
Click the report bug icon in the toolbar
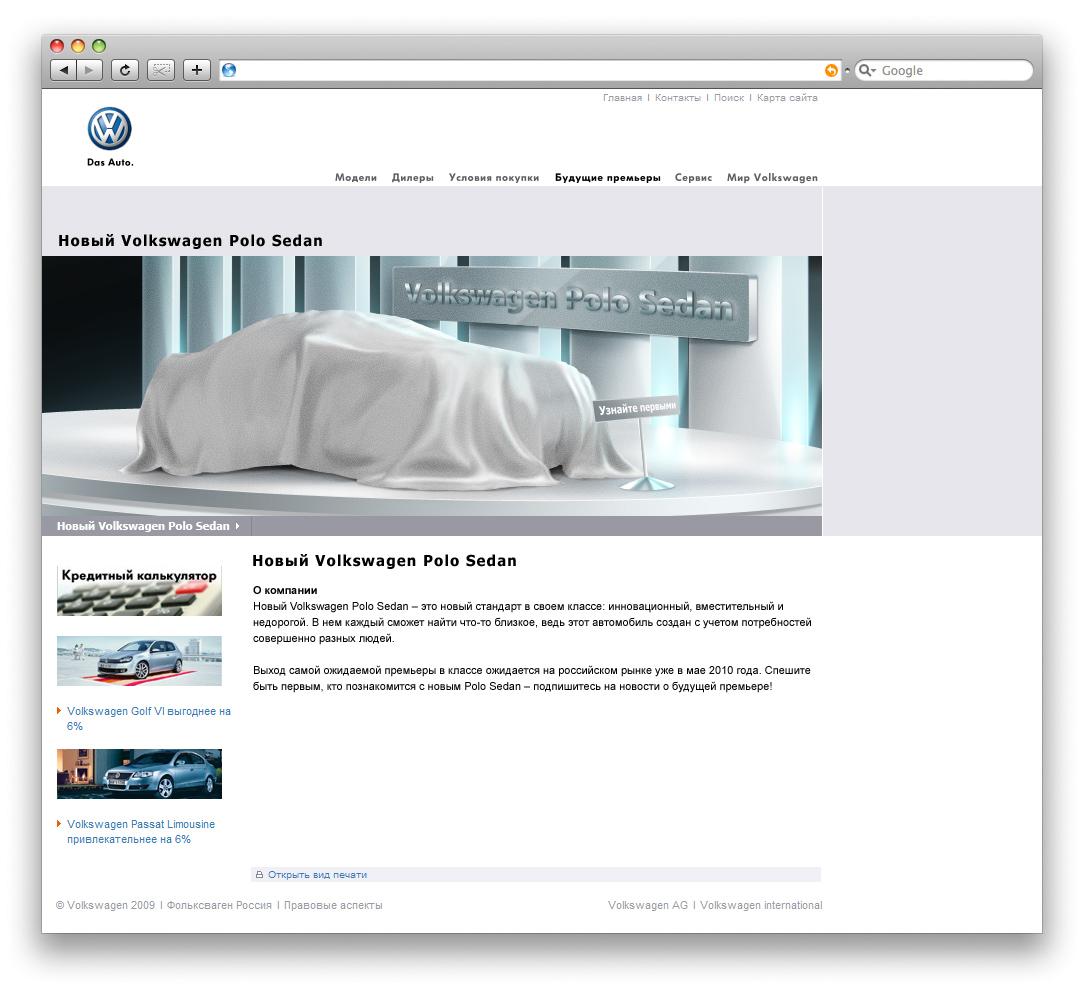point(160,70)
